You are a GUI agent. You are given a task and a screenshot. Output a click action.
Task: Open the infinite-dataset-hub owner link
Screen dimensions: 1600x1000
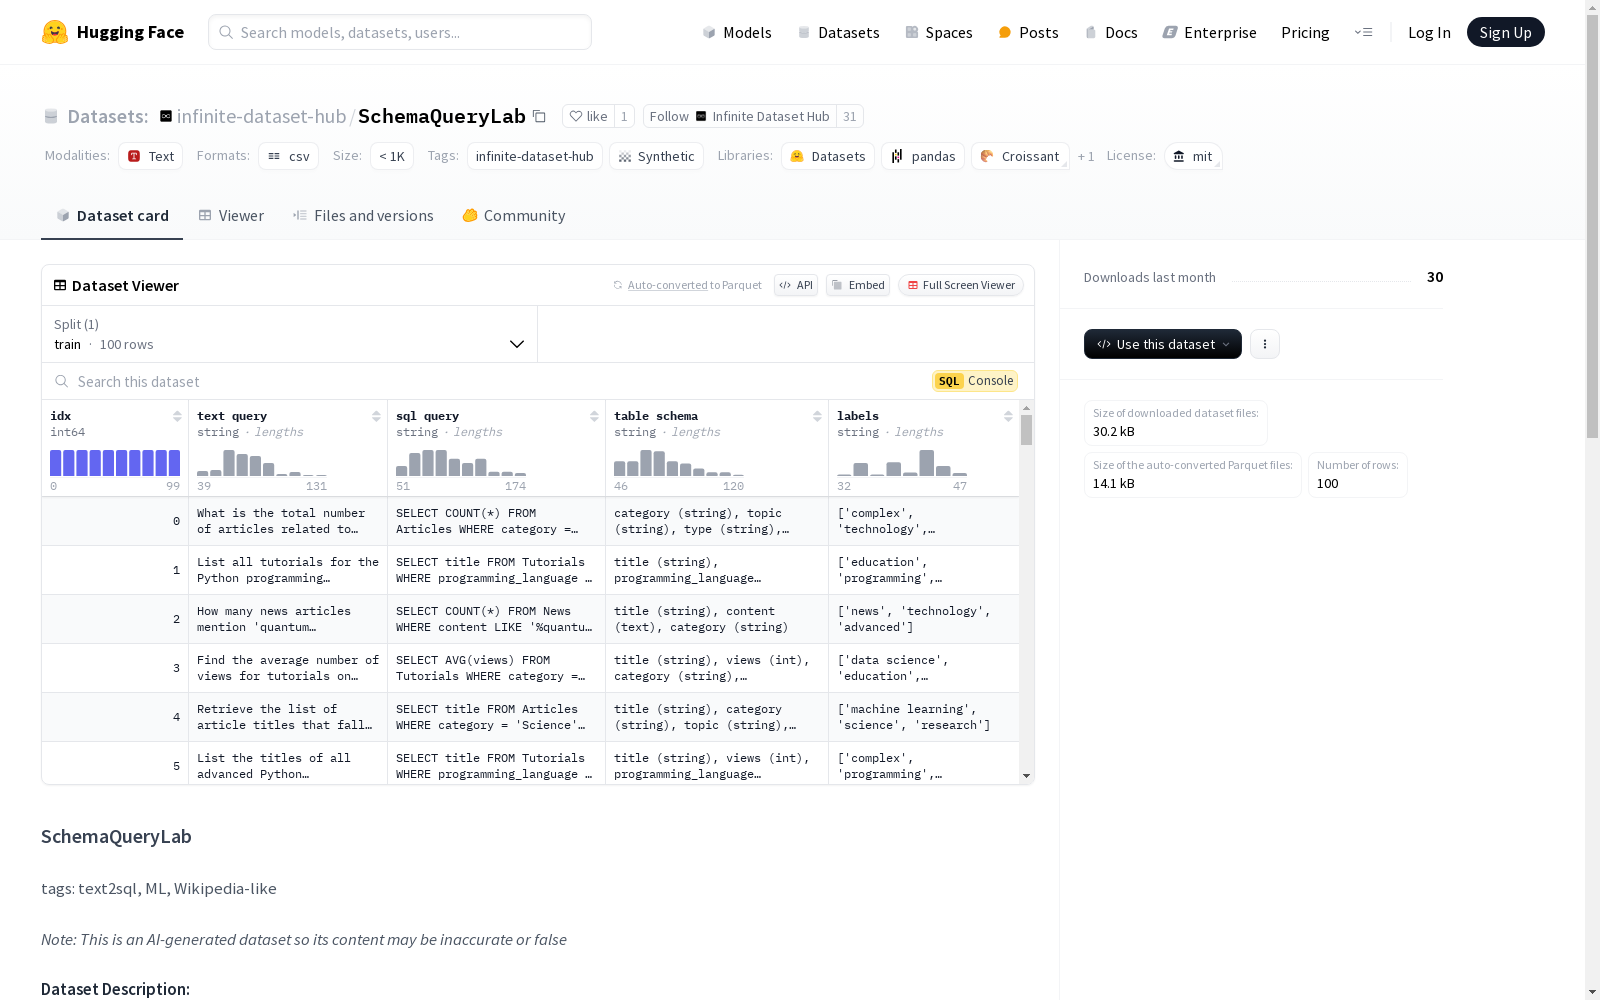click(261, 116)
